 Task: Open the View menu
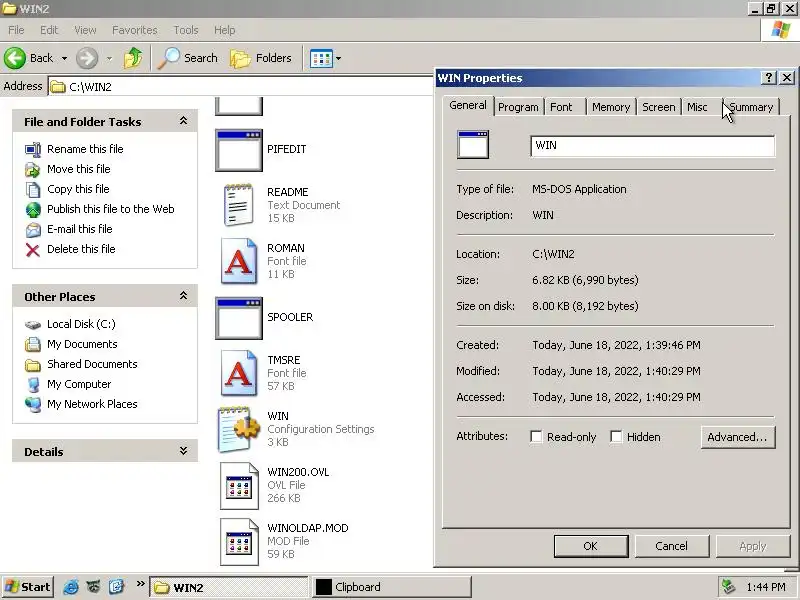coord(85,30)
